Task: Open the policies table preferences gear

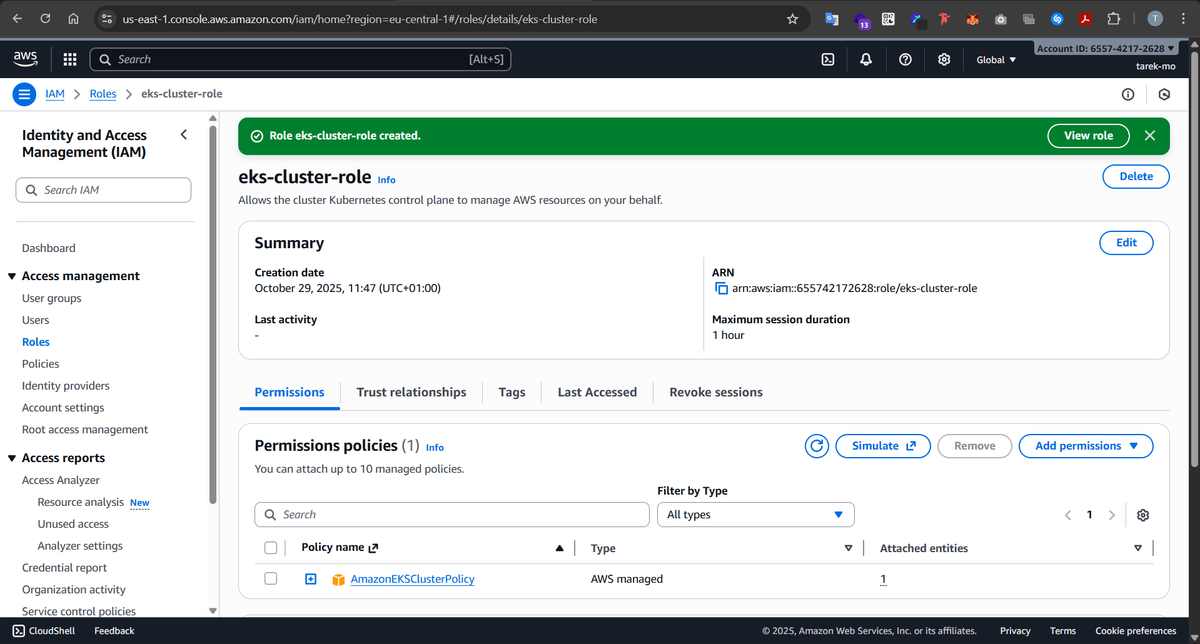Action: point(1143,515)
